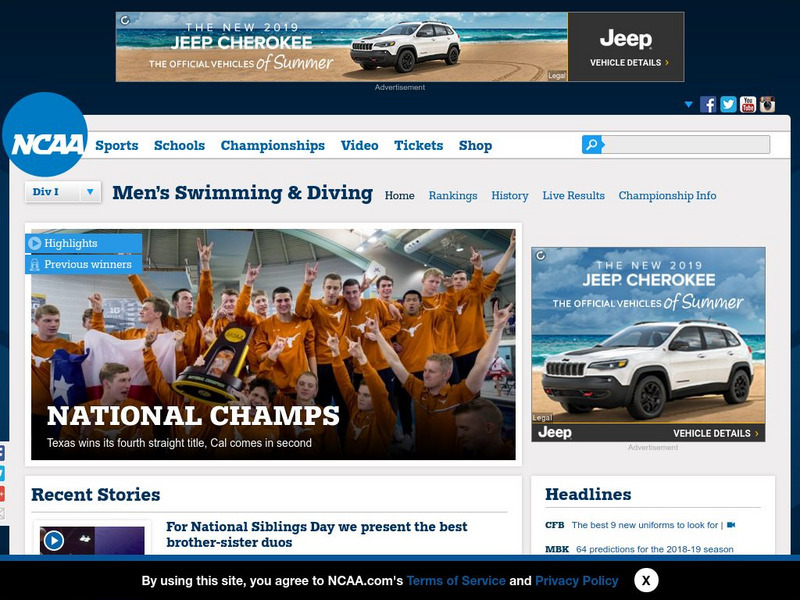
Task: Click Vehicle Details in top Jeep banner
Action: (629, 63)
